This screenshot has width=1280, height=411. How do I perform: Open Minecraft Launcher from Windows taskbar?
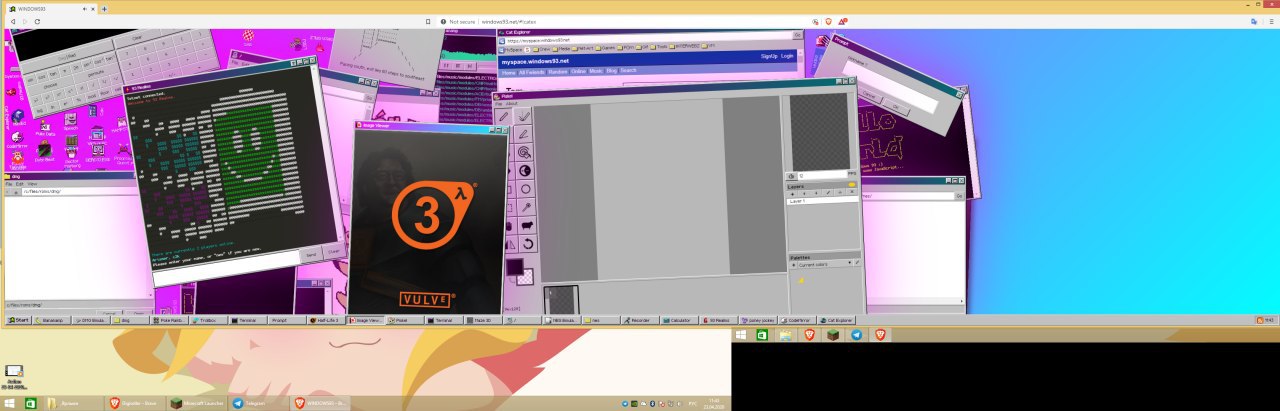pos(197,403)
